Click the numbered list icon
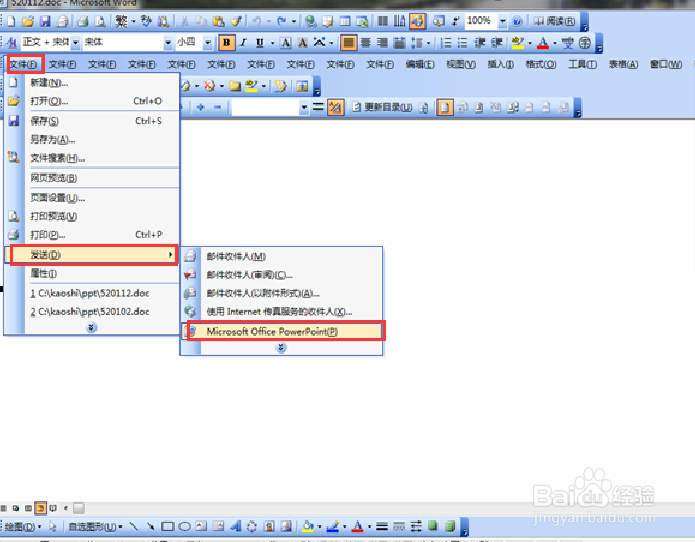The height and width of the screenshot is (542, 695). pos(446,43)
